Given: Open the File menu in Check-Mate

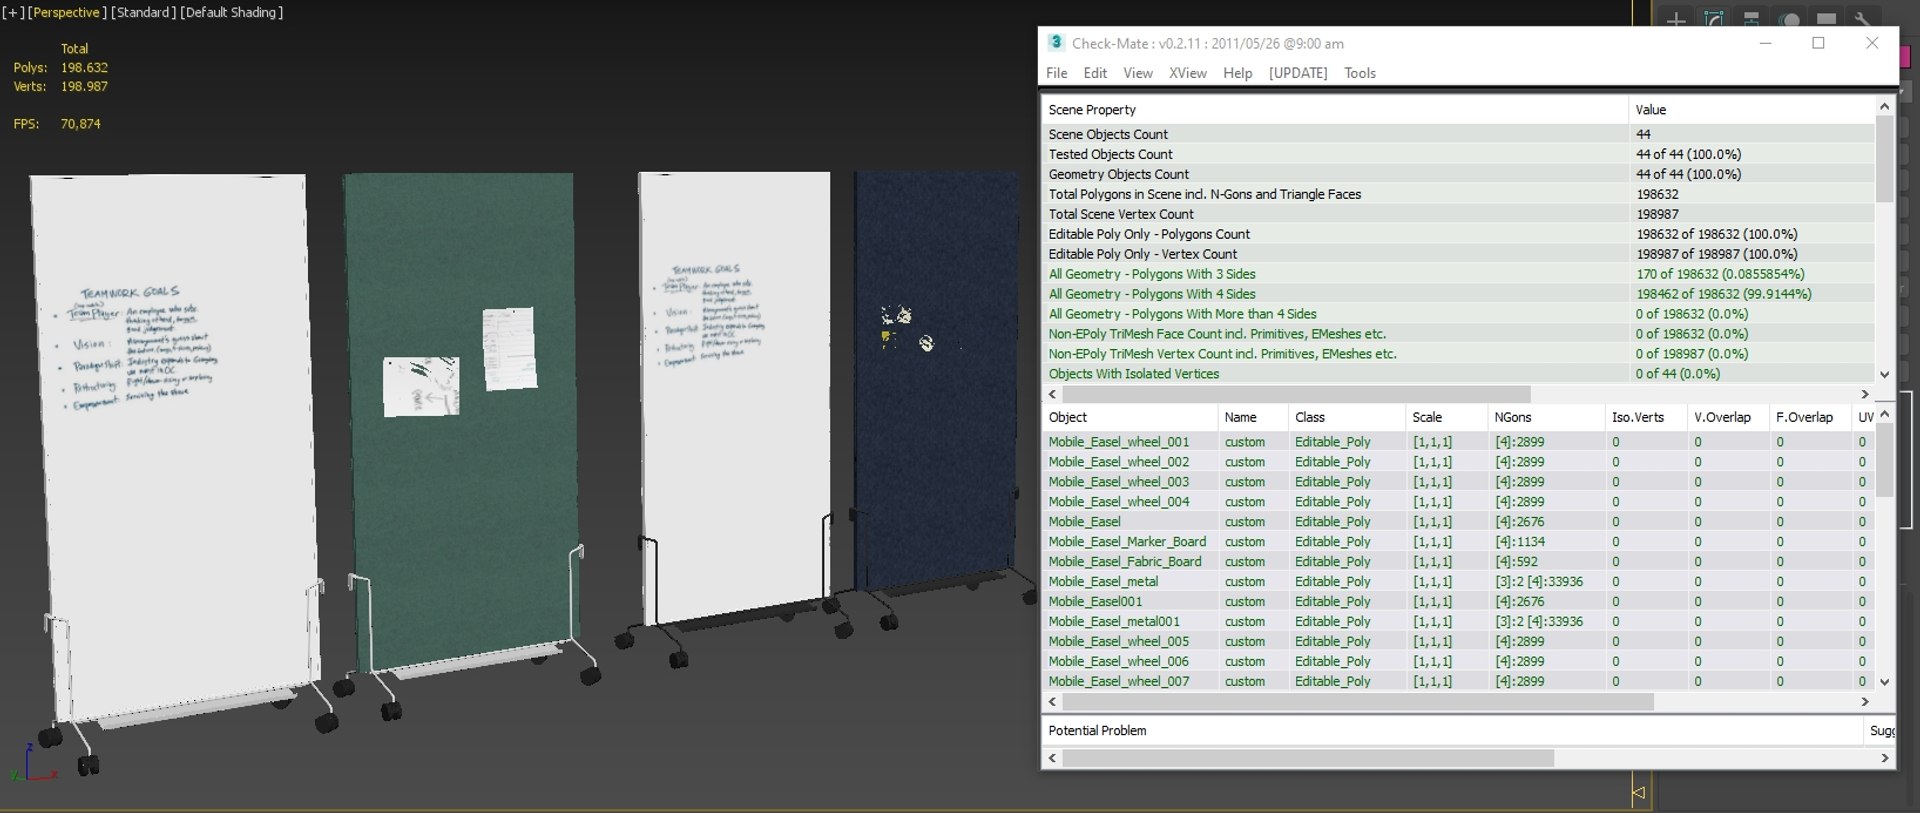Looking at the screenshot, I should pyautogui.click(x=1057, y=73).
